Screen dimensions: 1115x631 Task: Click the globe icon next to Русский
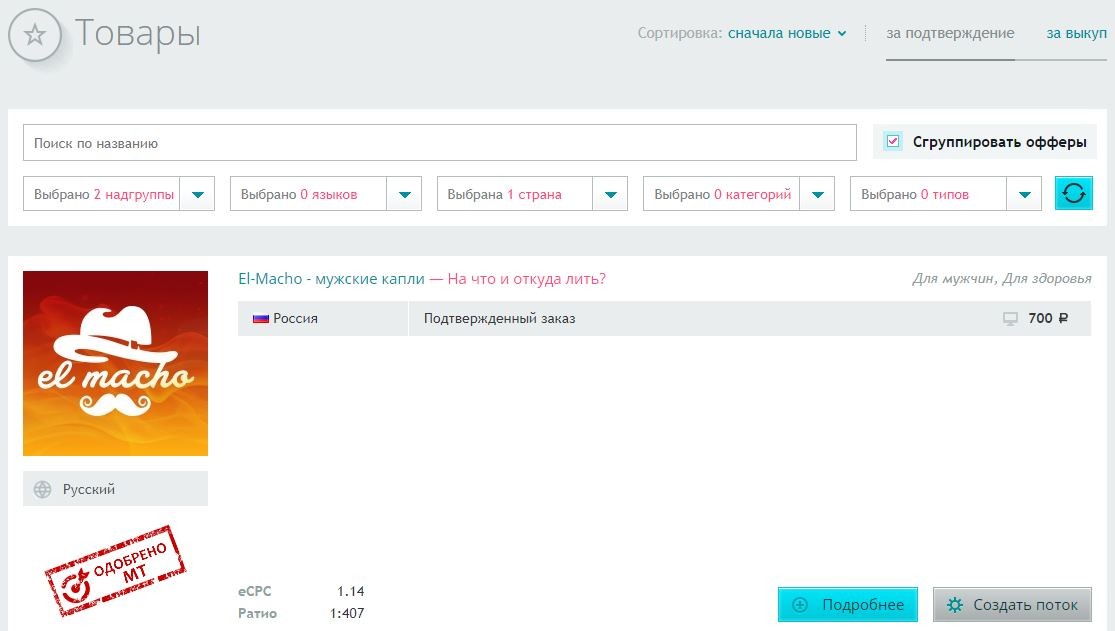pyautogui.click(x=43, y=489)
